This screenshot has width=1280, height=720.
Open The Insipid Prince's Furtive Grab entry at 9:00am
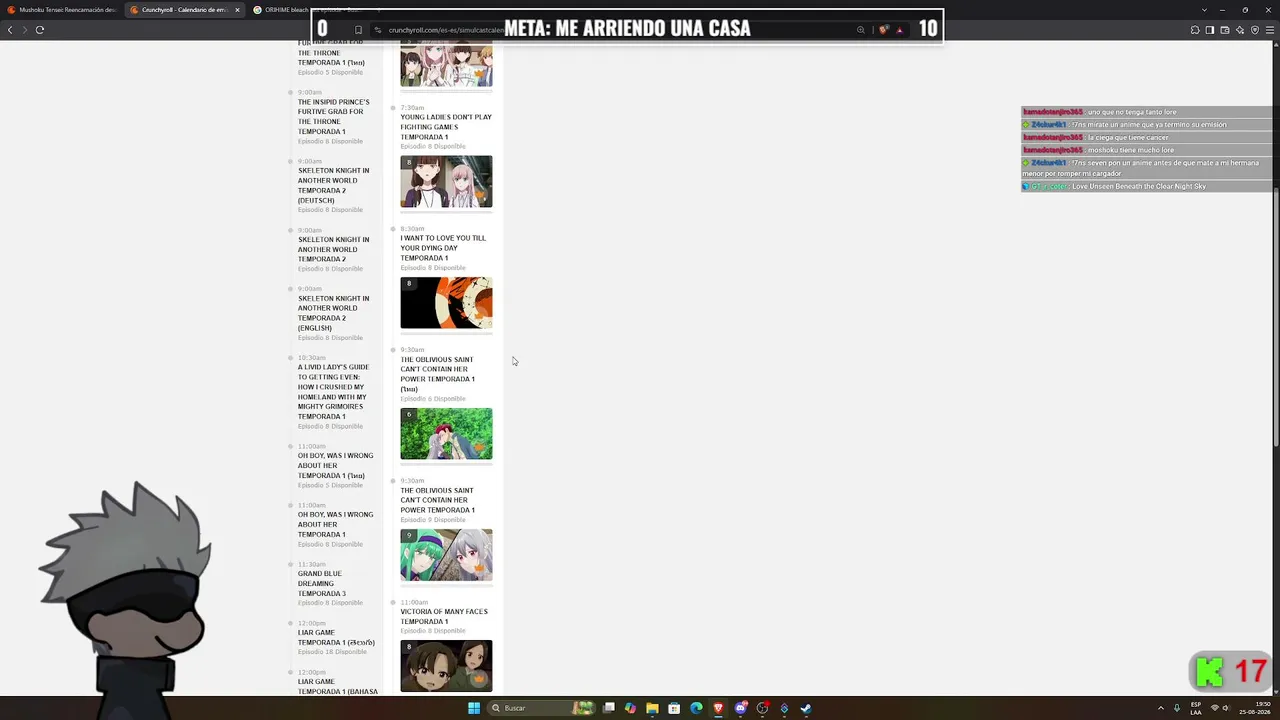[334, 117]
